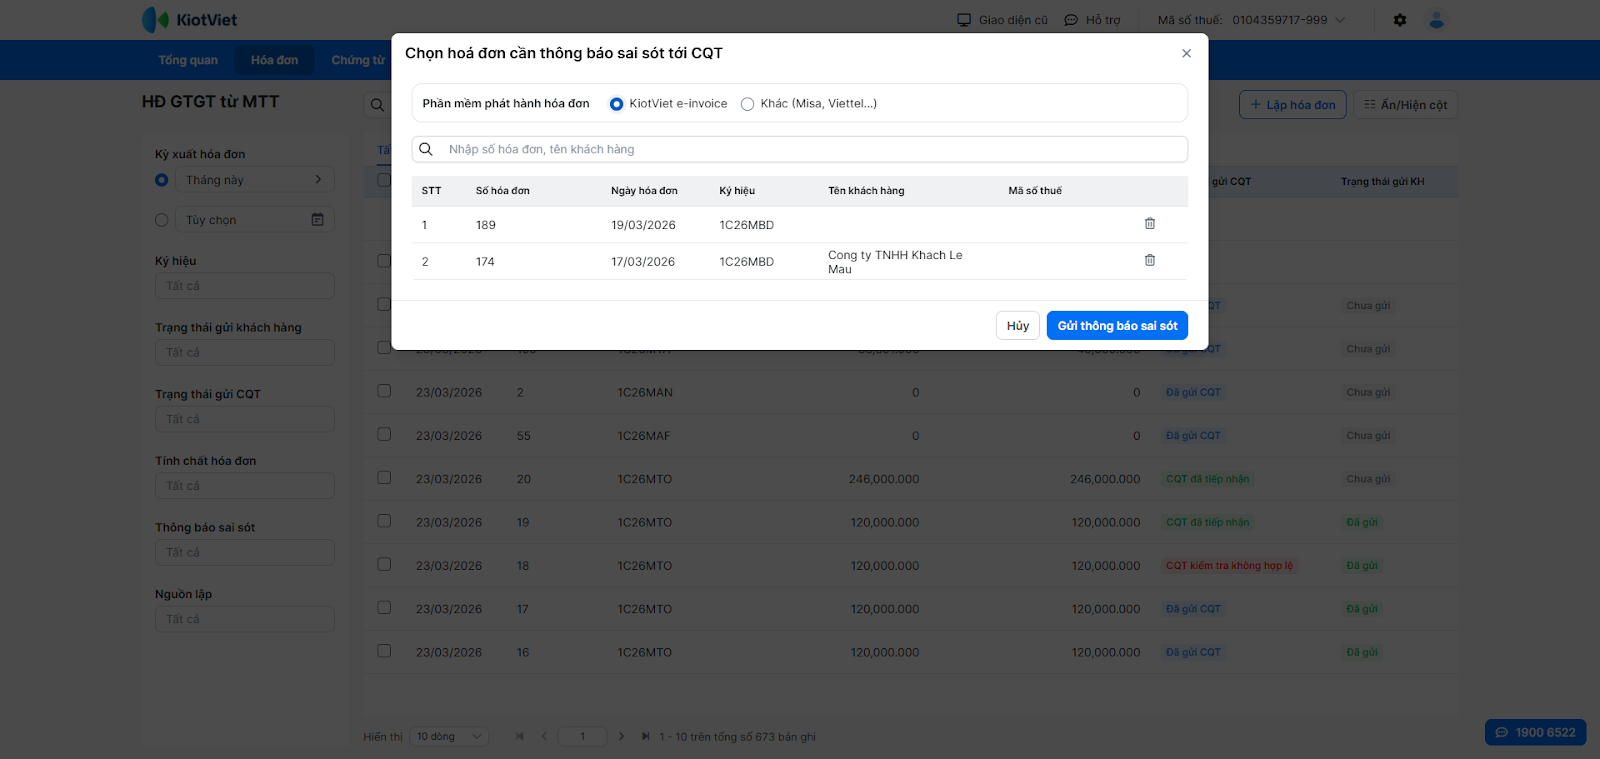Close the error notification dialog

pos(1186,54)
